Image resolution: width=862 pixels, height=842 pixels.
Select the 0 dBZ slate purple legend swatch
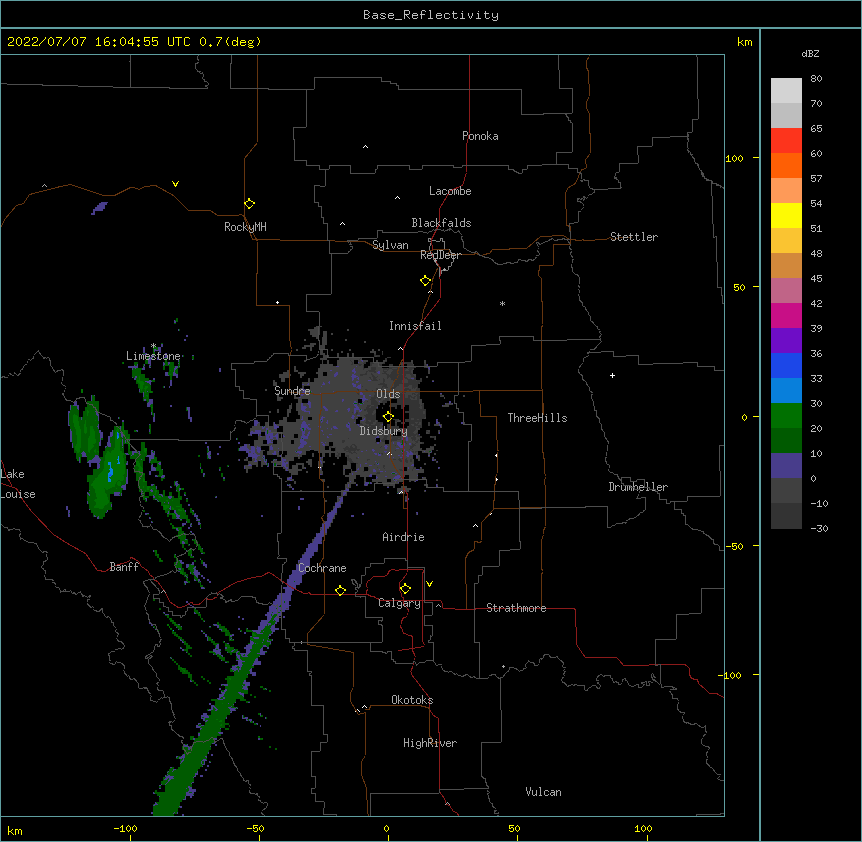(786, 466)
